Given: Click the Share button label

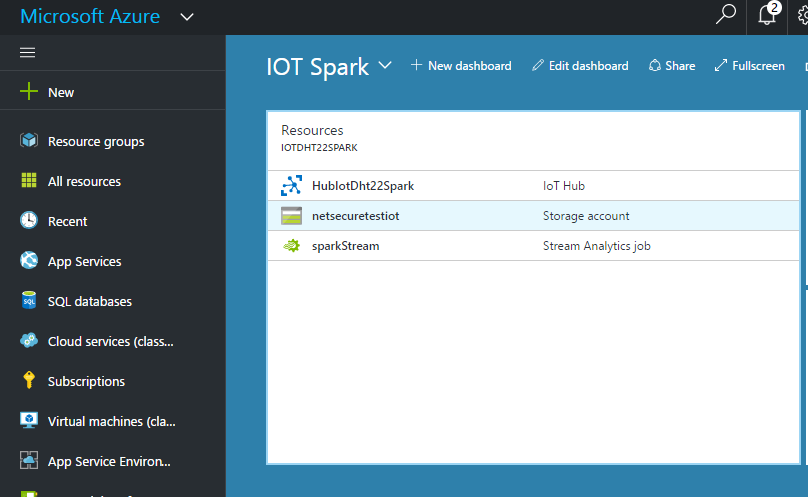Looking at the screenshot, I should (x=680, y=66).
